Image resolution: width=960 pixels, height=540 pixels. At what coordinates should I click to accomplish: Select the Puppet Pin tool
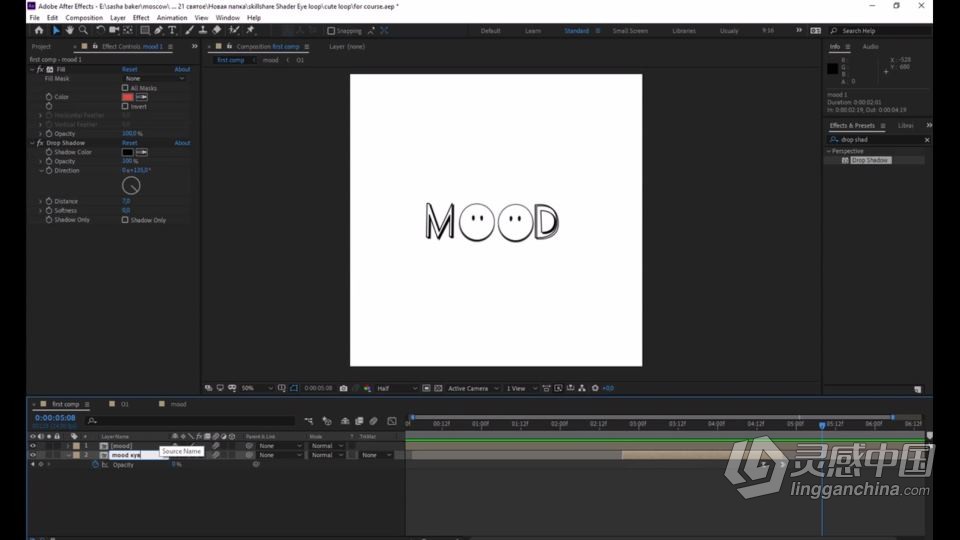click(x=250, y=30)
